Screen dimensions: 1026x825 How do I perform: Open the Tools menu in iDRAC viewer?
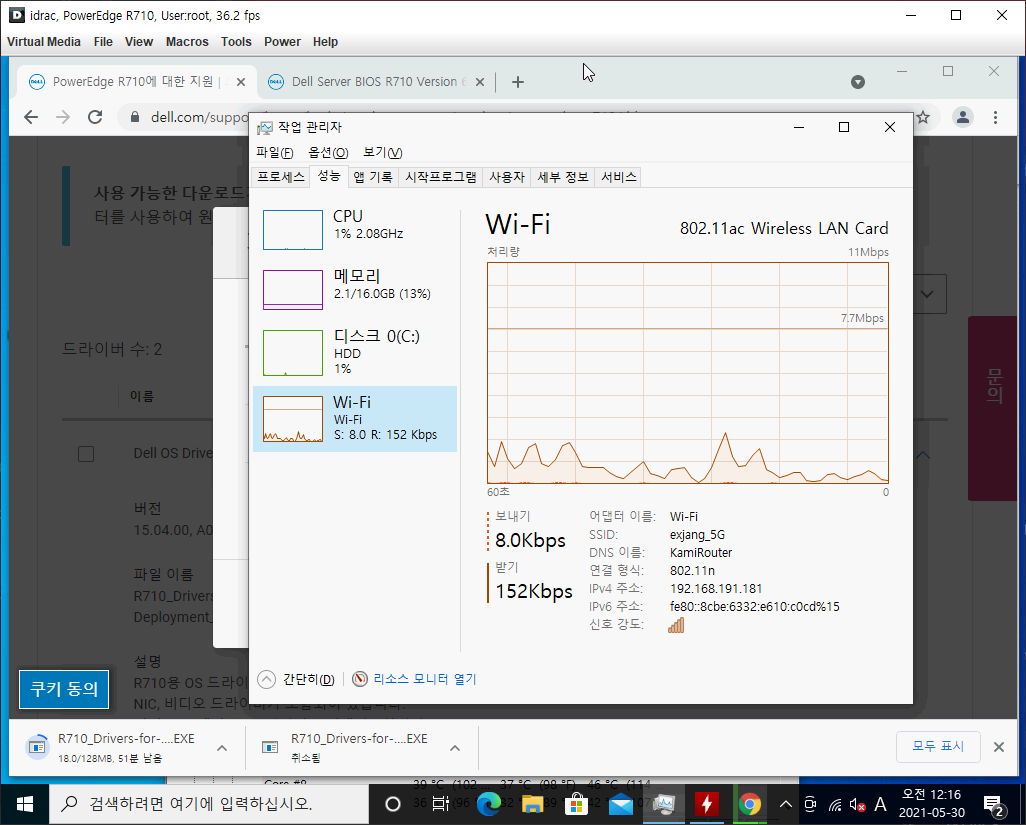point(236,42)
